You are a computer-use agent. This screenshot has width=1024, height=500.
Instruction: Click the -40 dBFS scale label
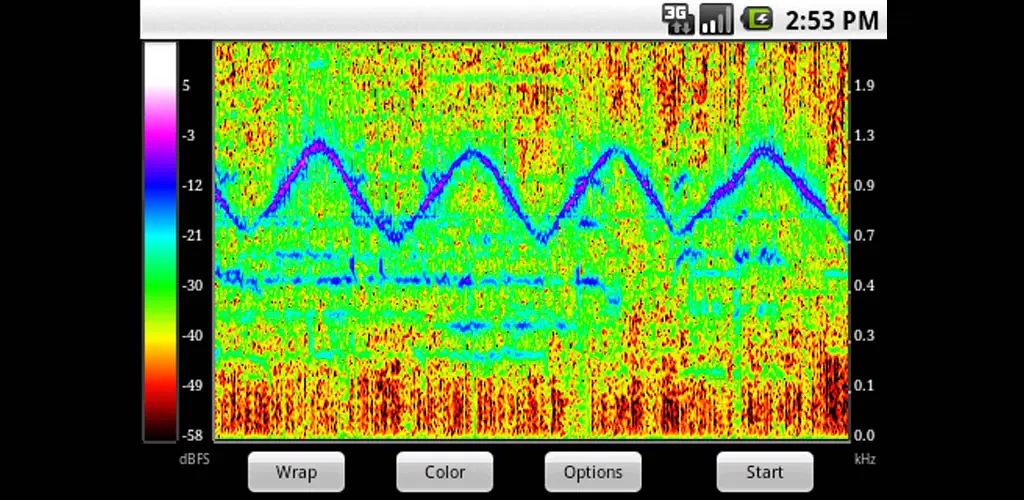[x=191, y=336]
